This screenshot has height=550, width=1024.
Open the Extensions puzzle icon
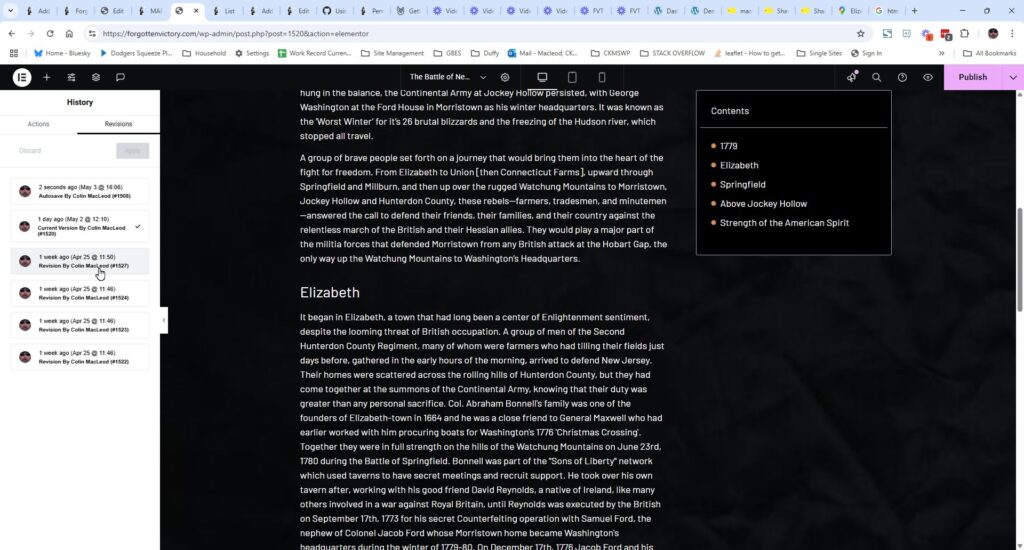pos(965,33)
